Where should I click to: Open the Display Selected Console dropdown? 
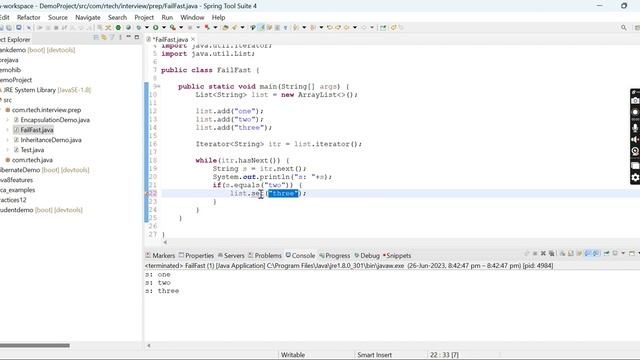pyautogui.click(x=623, y=253)
